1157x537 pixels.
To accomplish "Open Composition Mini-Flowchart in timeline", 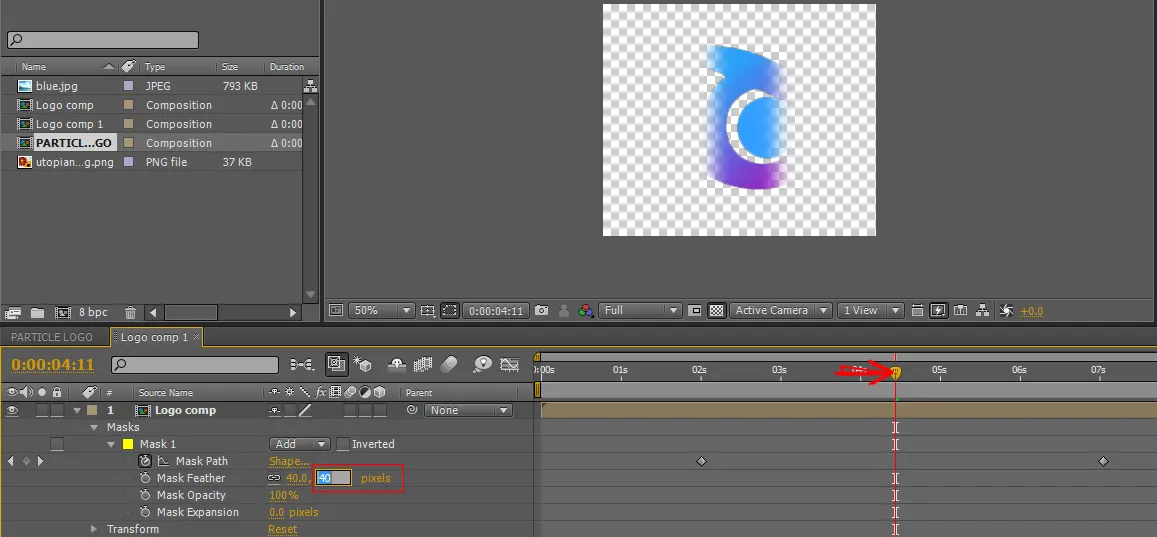I will [302, 364].
